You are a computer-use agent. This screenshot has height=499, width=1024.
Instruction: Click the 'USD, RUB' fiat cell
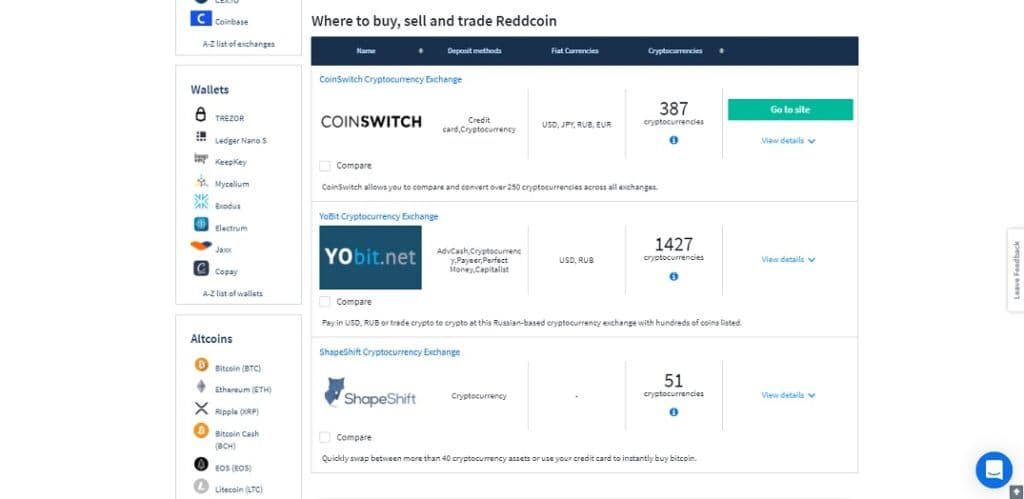[x=577, y=260]
